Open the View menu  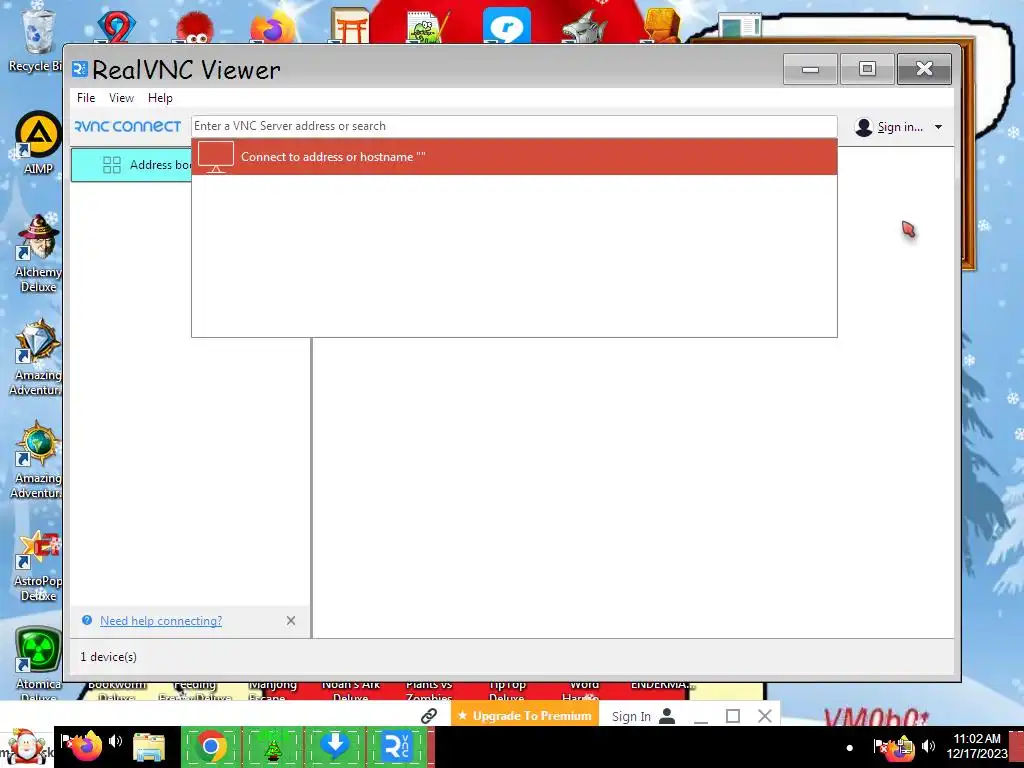coord(121,98)
